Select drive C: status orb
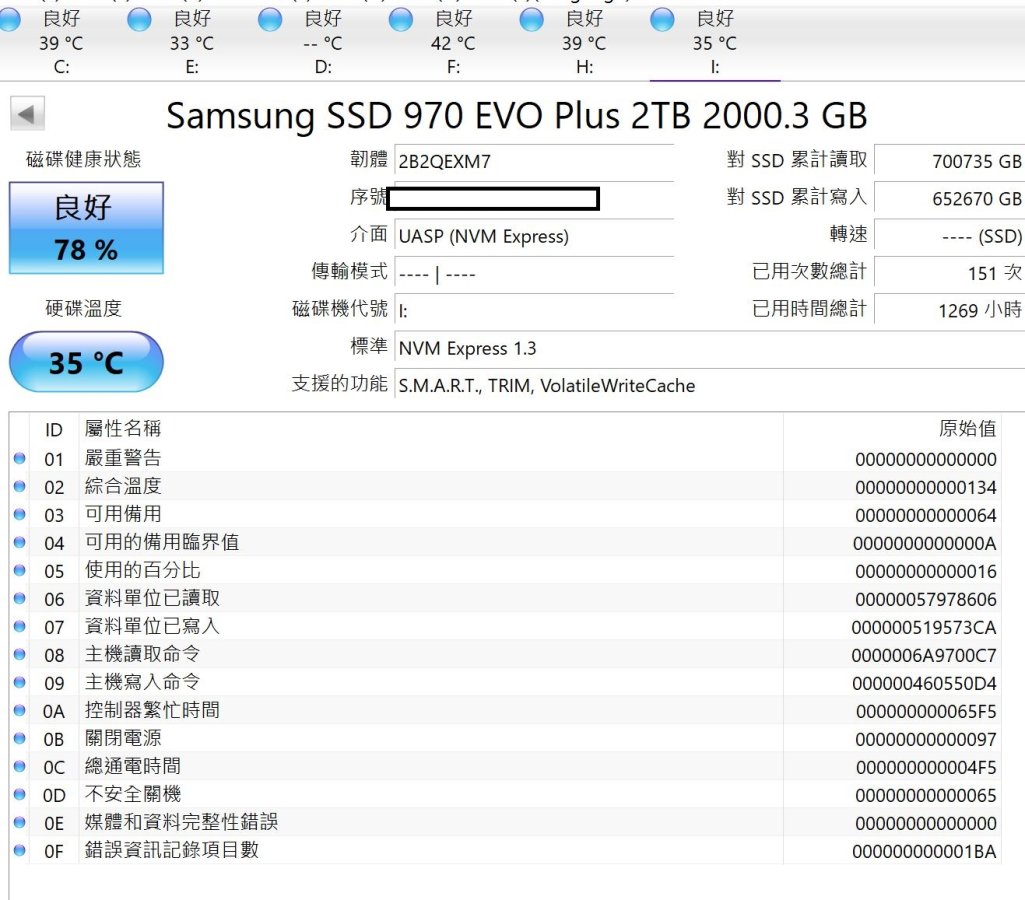 pyautogui.click(x=8, y=20)
